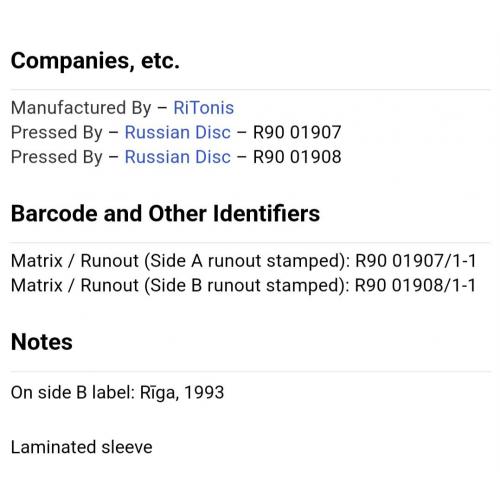Open the RiTonis manufacturer link

point(204,108)
